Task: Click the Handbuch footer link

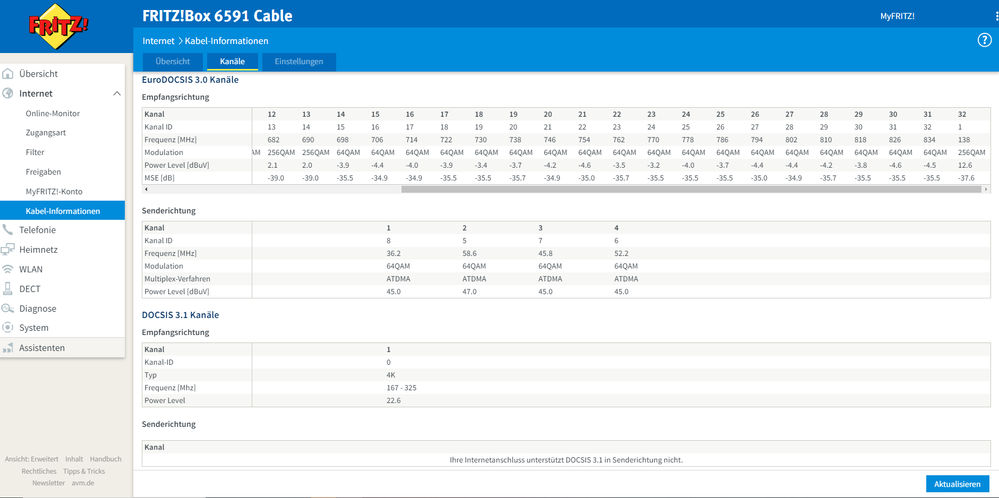Action: click(105, 459)
